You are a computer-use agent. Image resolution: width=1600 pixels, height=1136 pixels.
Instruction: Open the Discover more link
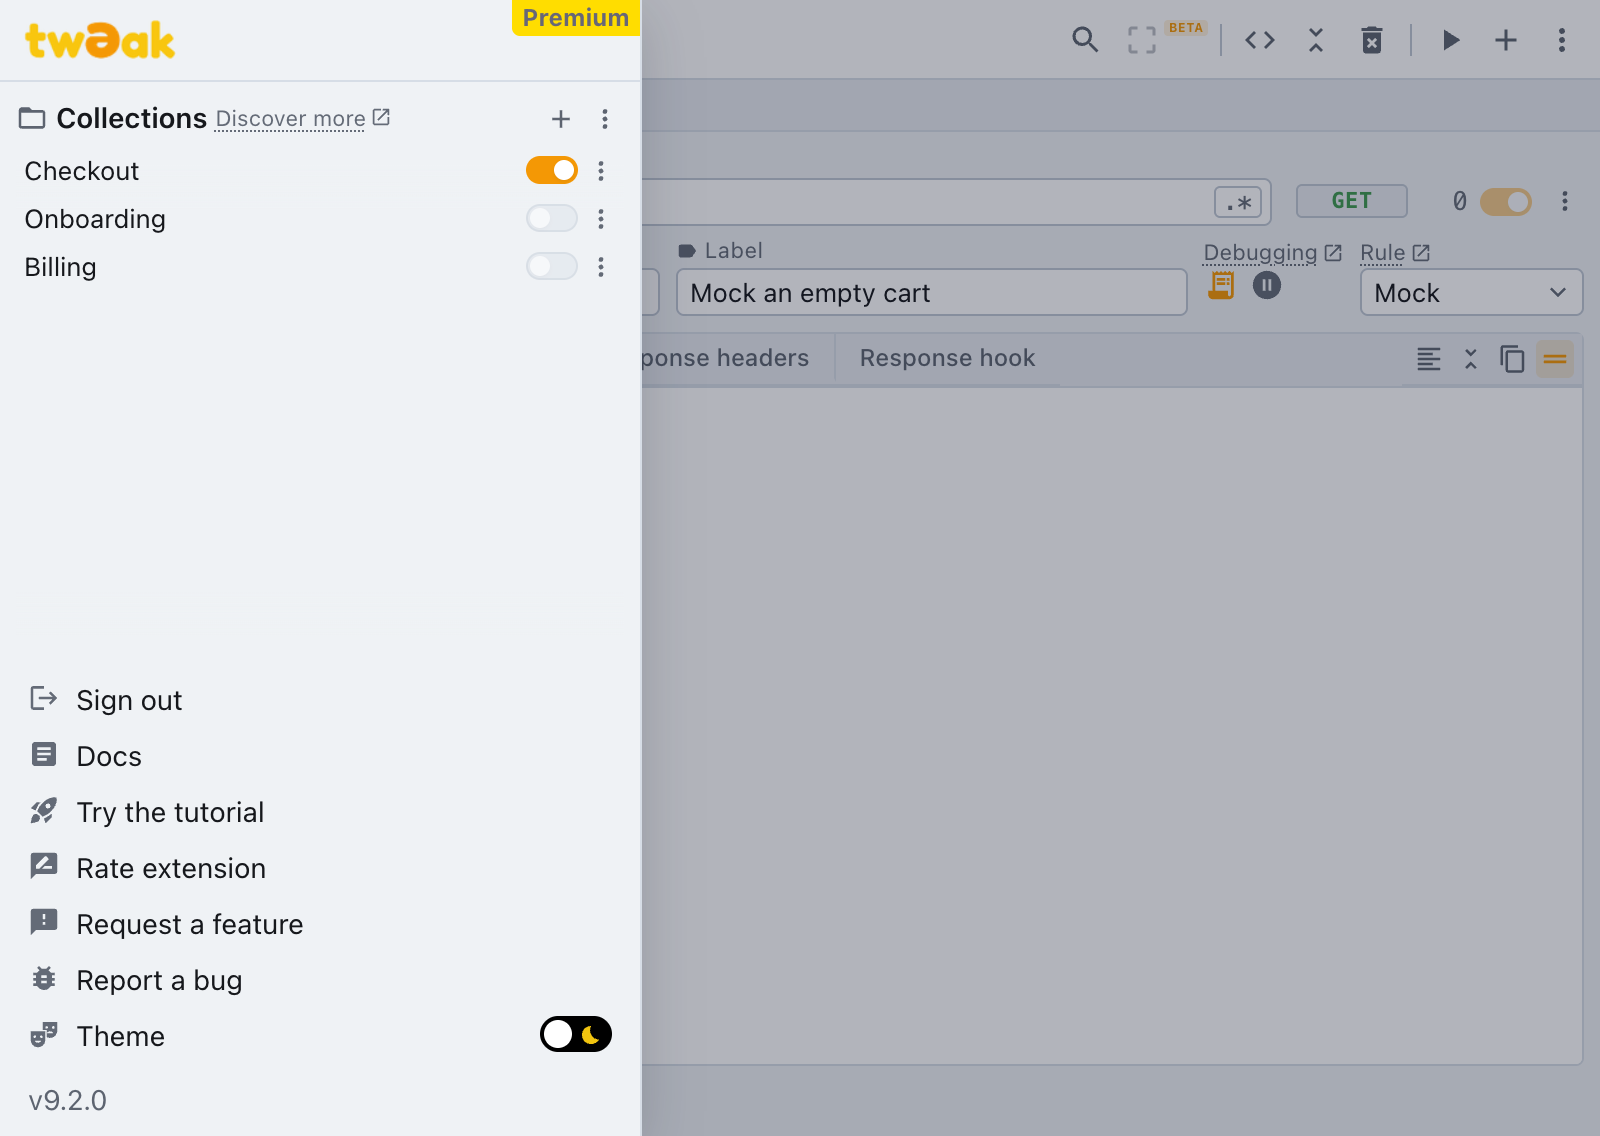pos(302,118)
